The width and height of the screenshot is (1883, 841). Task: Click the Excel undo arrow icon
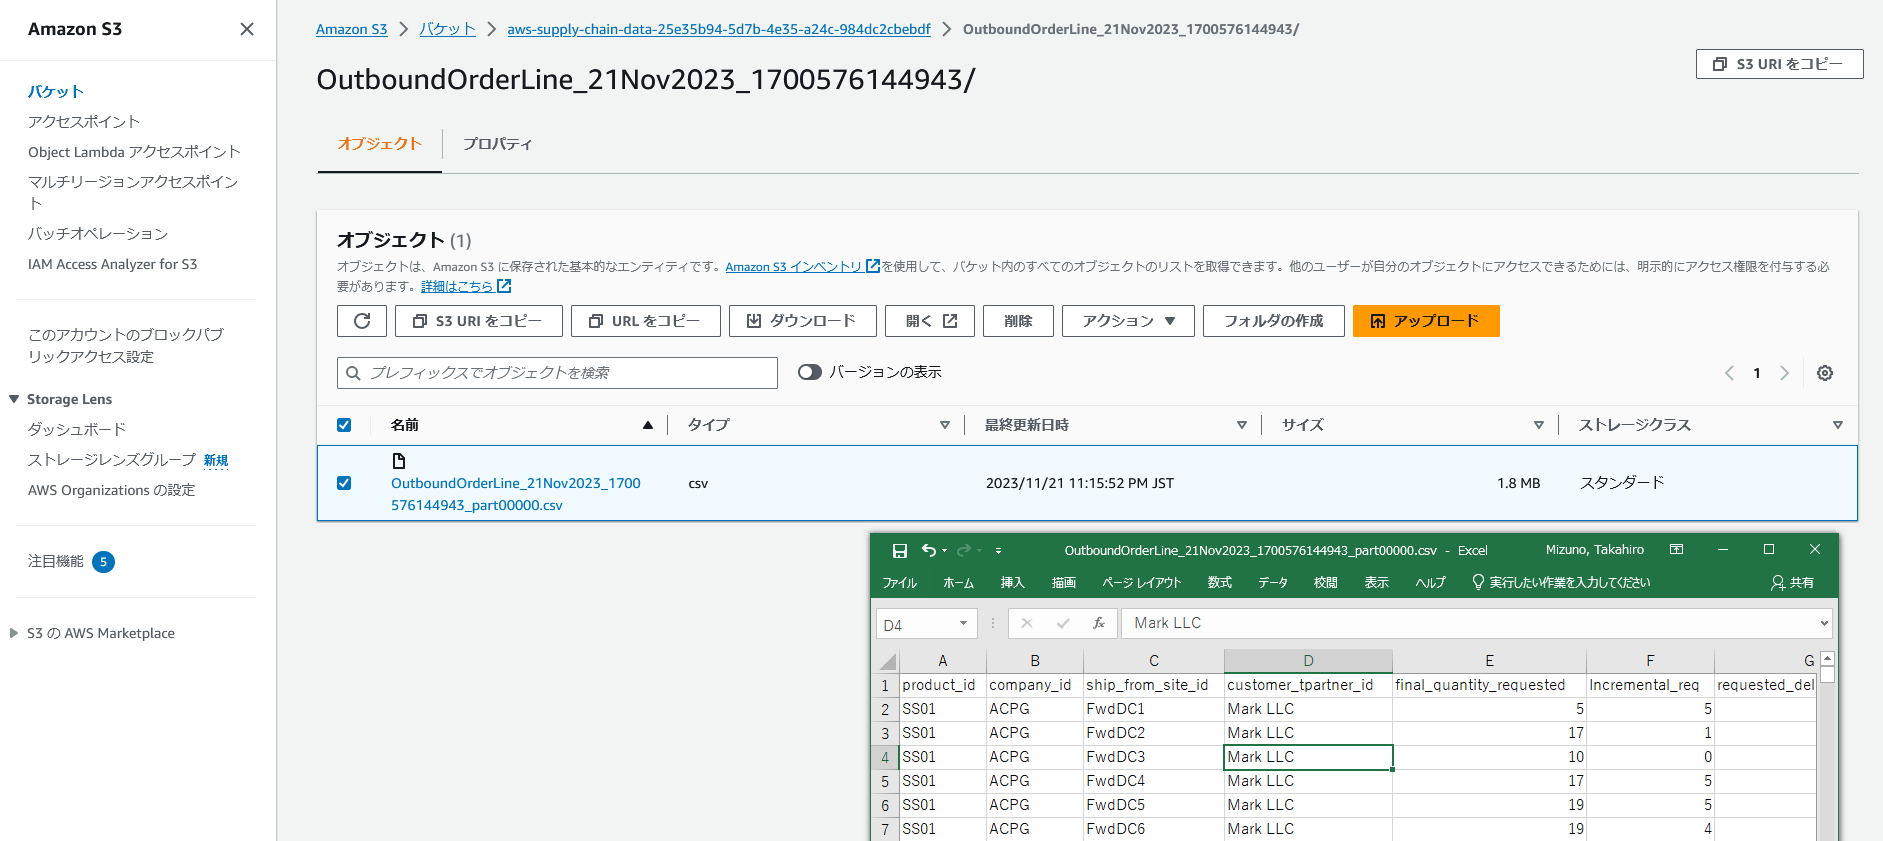(x=929, y=550)
